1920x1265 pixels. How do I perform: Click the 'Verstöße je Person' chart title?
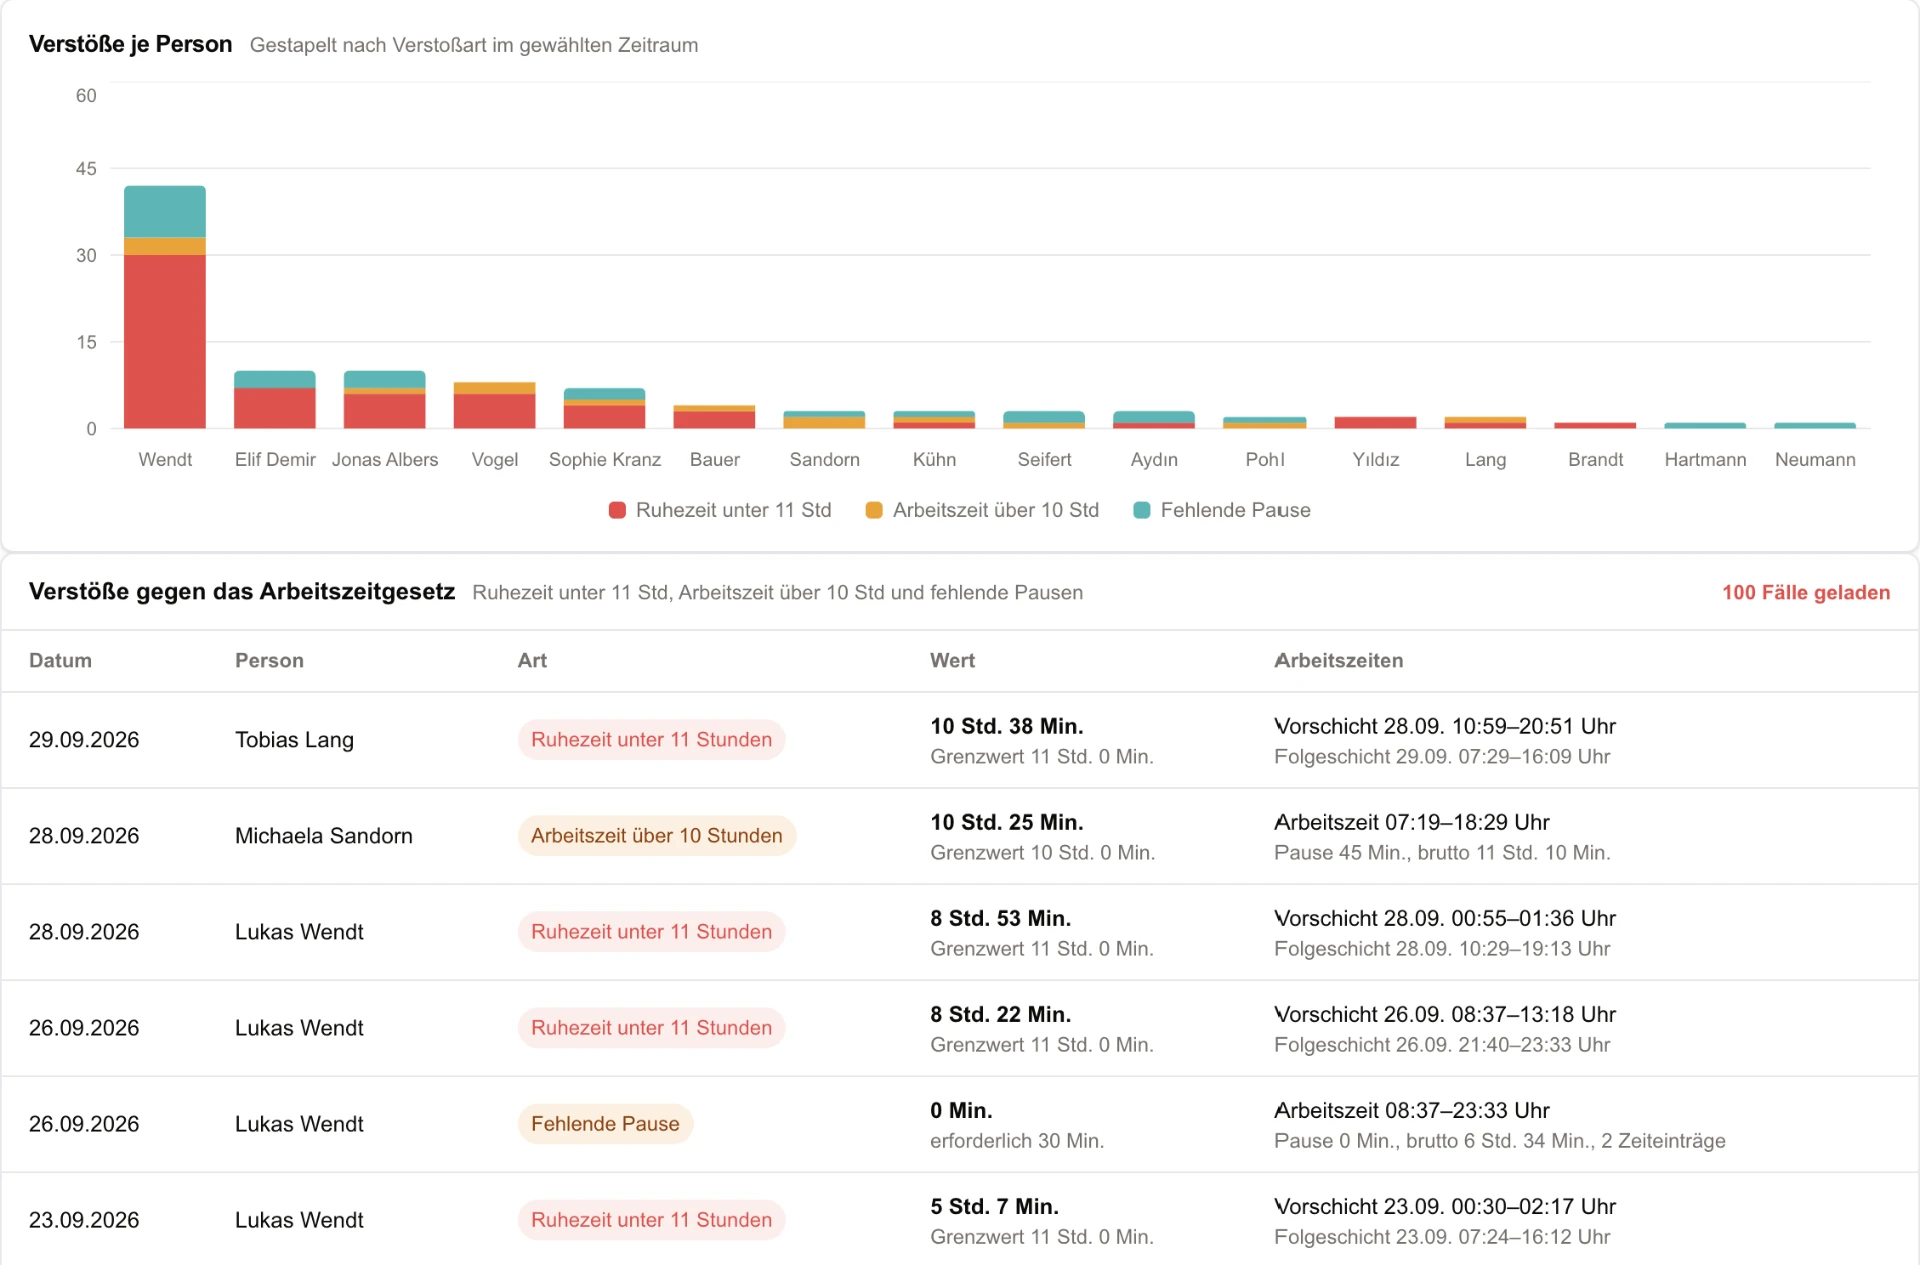click(131, 44)
